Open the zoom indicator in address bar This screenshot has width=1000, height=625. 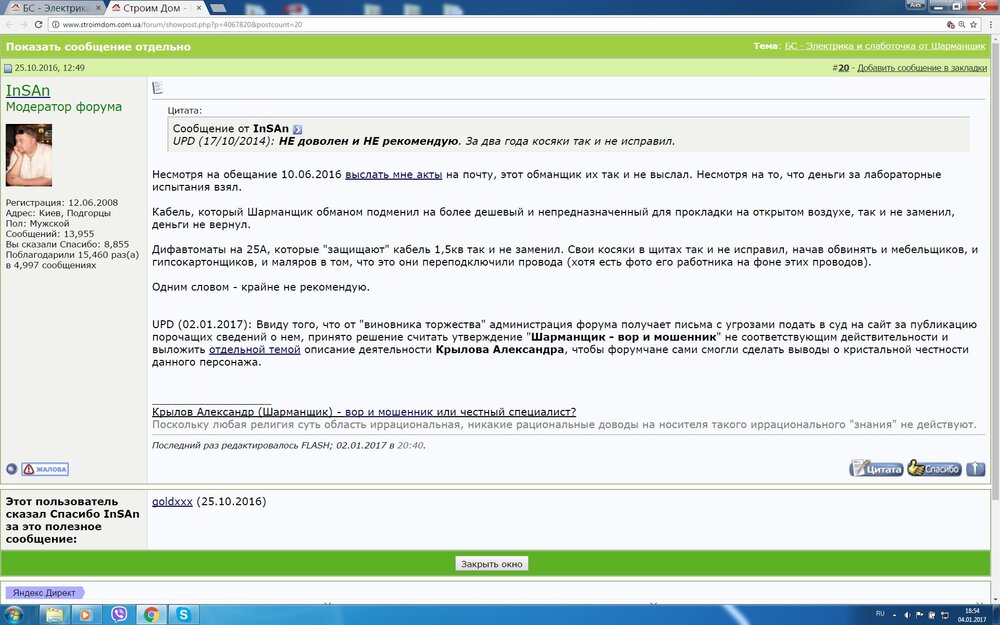point(962,24)
